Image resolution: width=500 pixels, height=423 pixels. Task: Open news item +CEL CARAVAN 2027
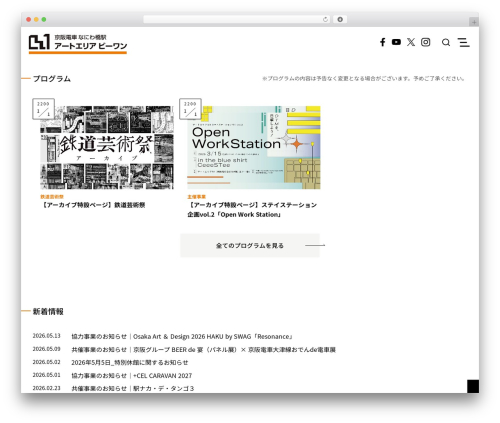(132, 376)
